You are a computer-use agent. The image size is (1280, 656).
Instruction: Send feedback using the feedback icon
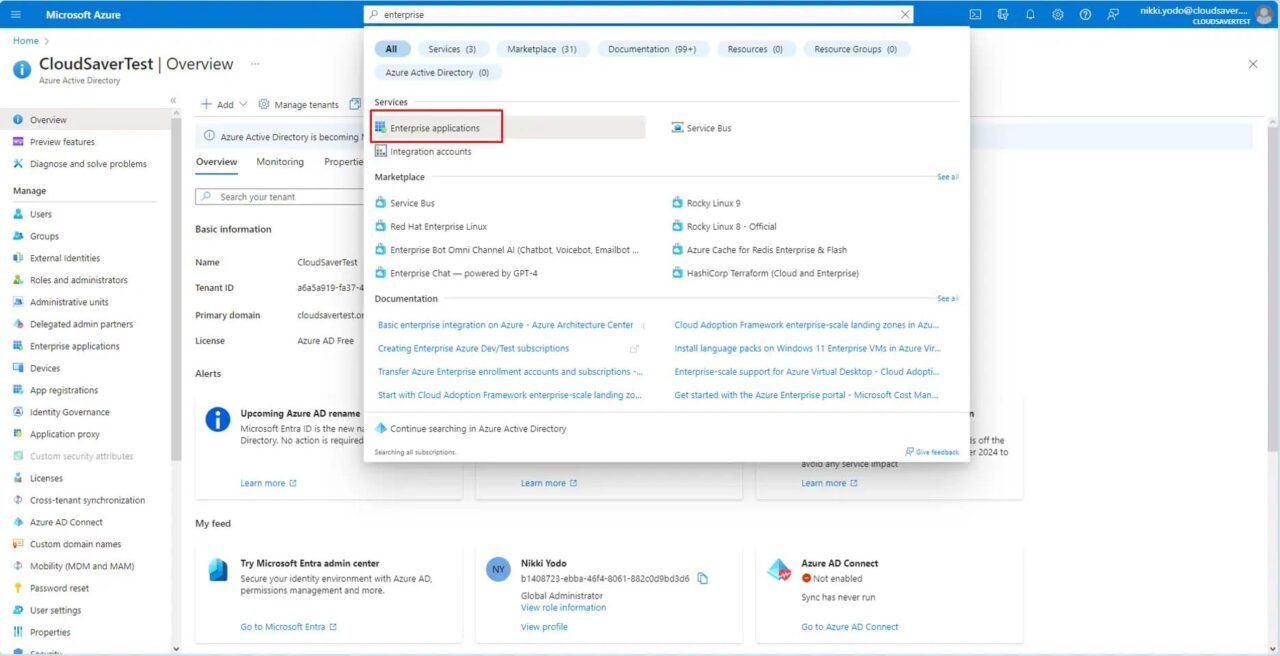pyautogui.click(x=1113, y=14)
